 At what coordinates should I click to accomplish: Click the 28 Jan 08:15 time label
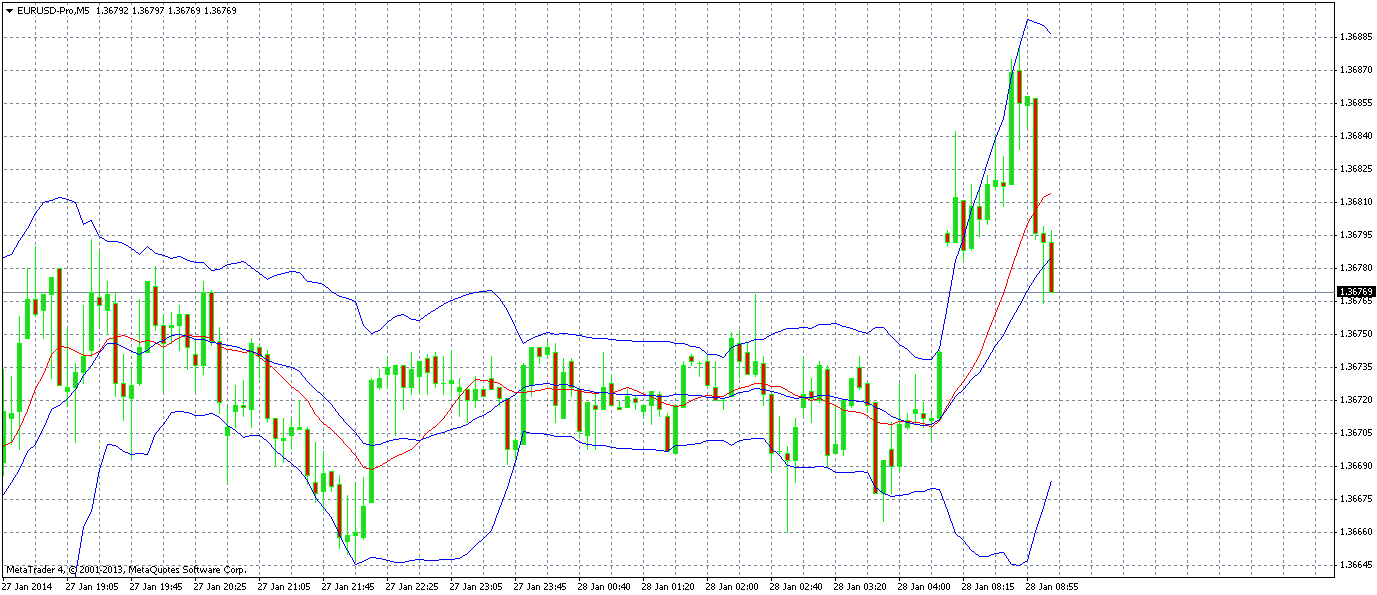coord(988,587)
